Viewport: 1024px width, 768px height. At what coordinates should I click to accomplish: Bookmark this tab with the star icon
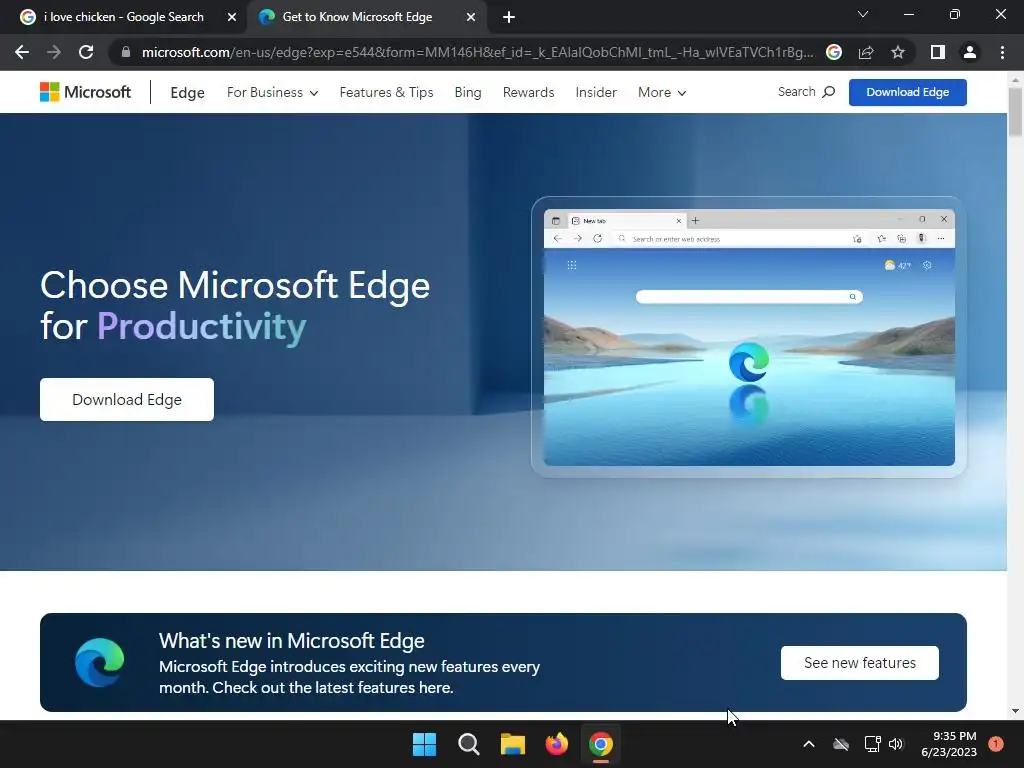point(898,52)
